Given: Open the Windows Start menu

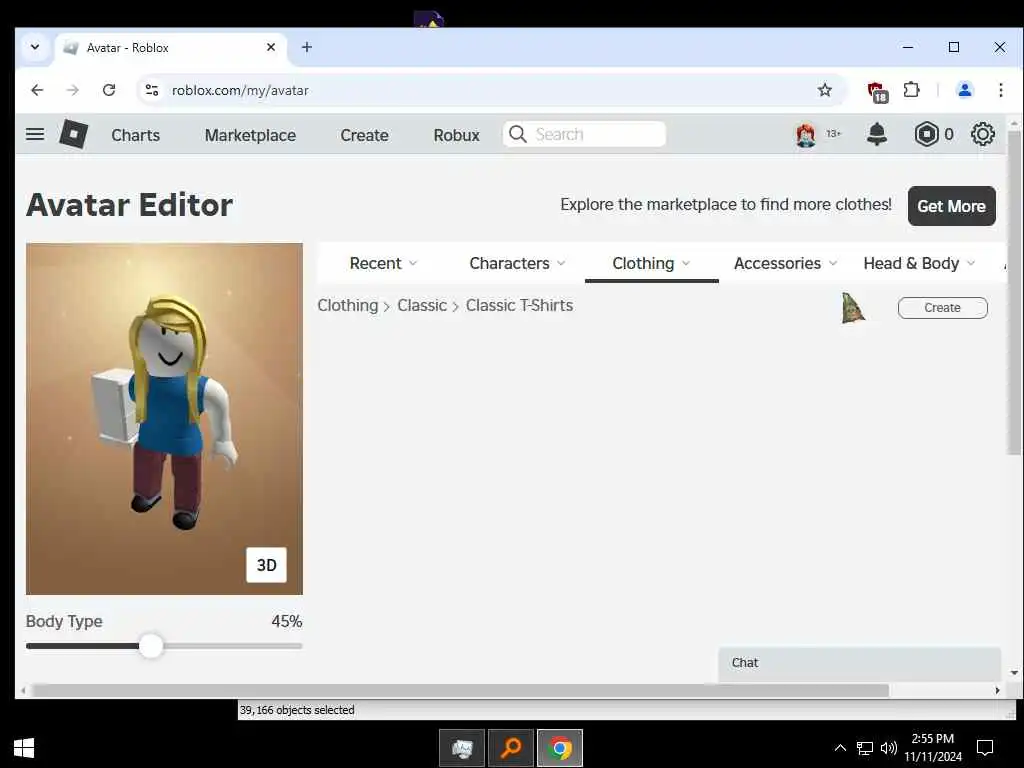Looking at the screenshot, I should pyautogui.click(x=24, y=748).
